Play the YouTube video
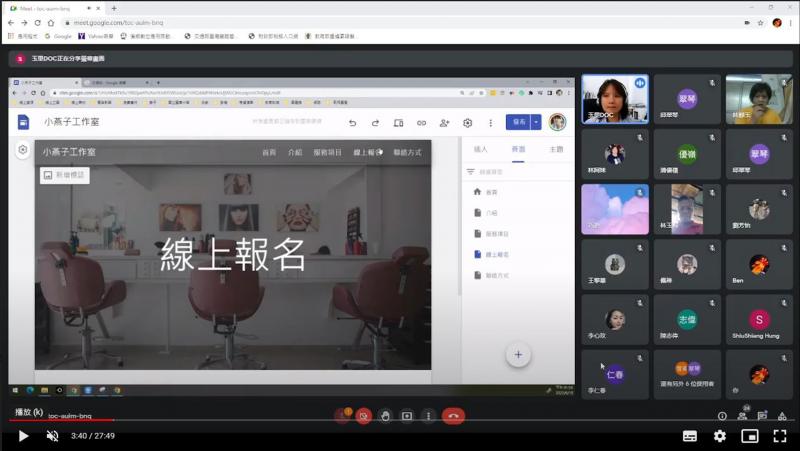This screenshot has height=451, width=800. (x=23, y=436)
